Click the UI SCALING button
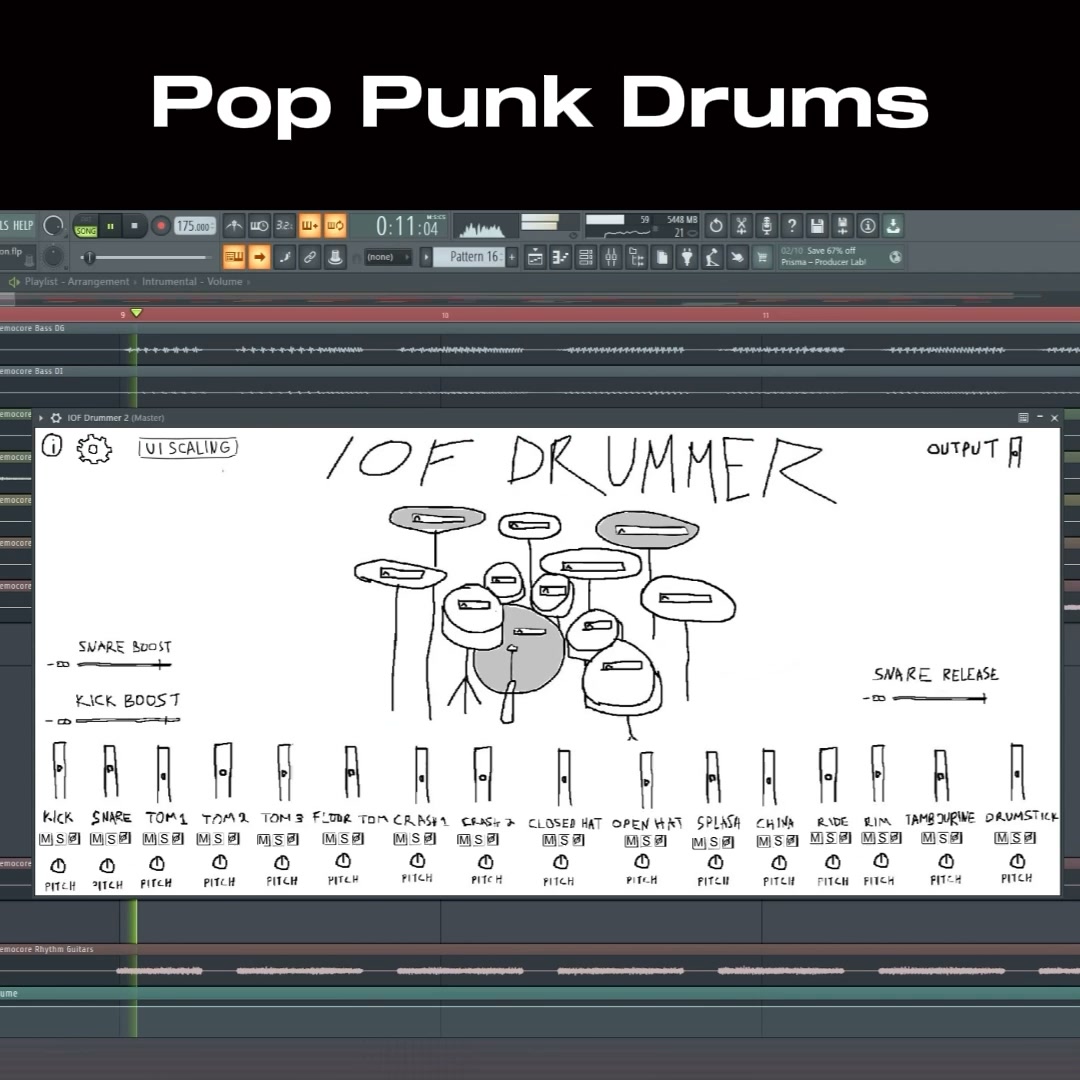This screenshot has width=1080, height=1080. [x=188, y=448]
